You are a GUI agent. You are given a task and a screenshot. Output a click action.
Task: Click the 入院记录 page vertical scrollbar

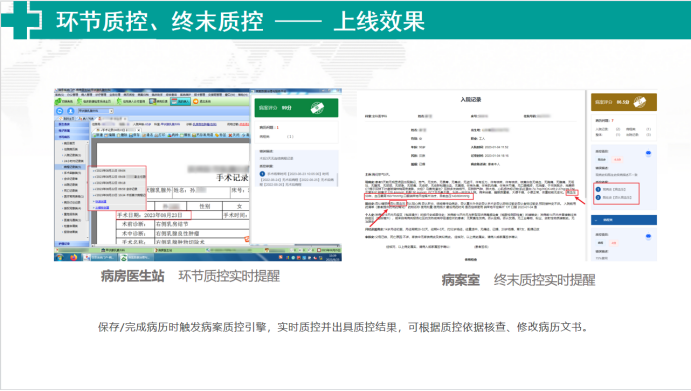coord(586,175)
